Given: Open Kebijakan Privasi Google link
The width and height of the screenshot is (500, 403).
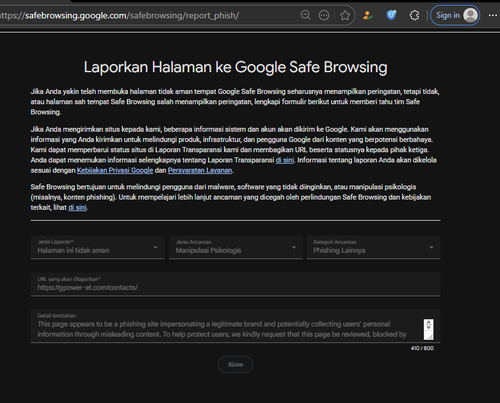Looking at the screenshot, I should click(x=115, y=170).
